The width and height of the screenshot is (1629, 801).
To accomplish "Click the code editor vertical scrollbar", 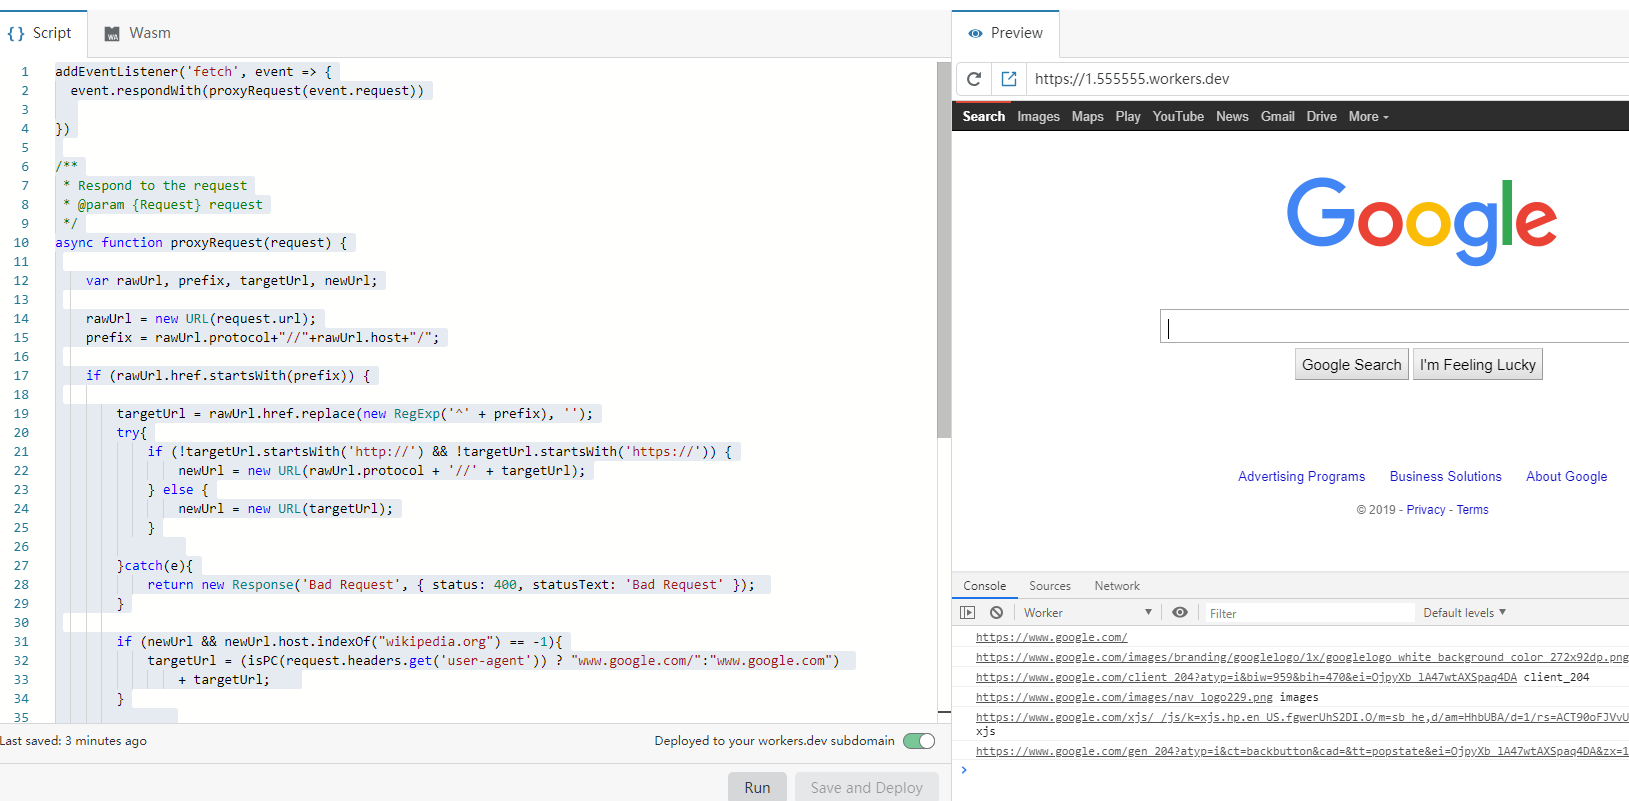I will coord(943,250).
